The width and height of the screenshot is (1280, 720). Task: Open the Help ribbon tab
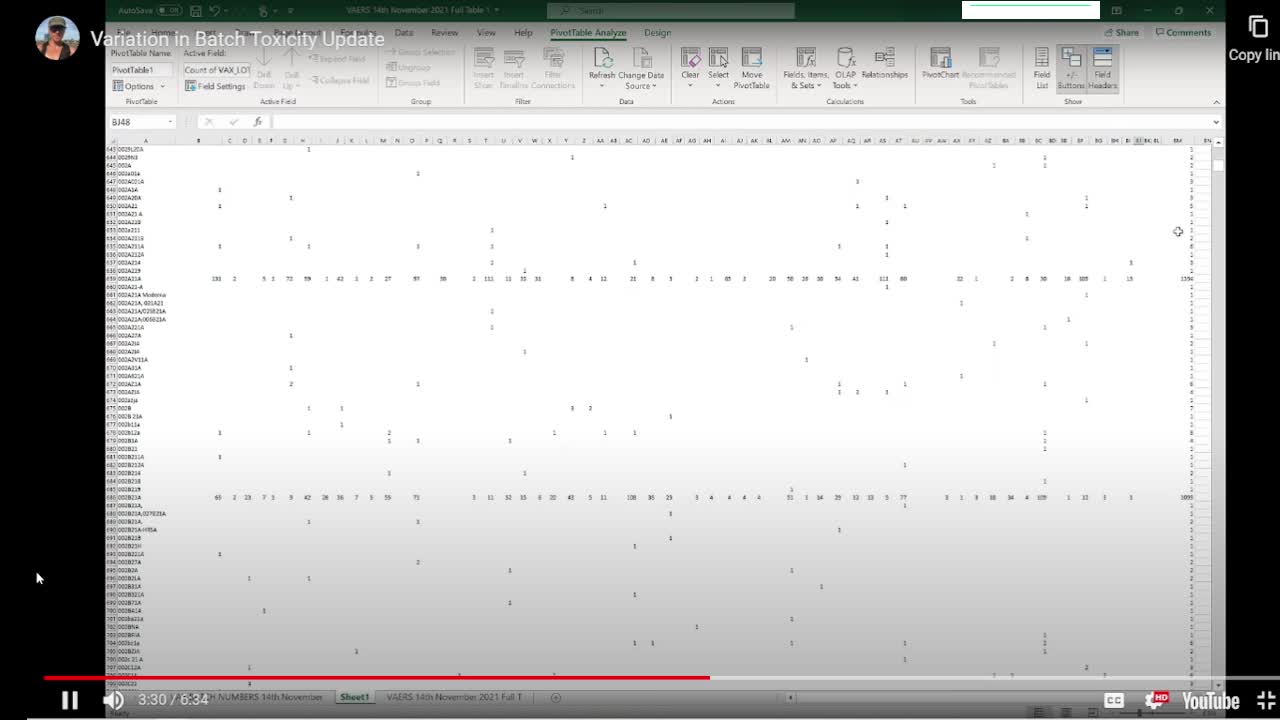pyautogui.click(x=523, y=32)
